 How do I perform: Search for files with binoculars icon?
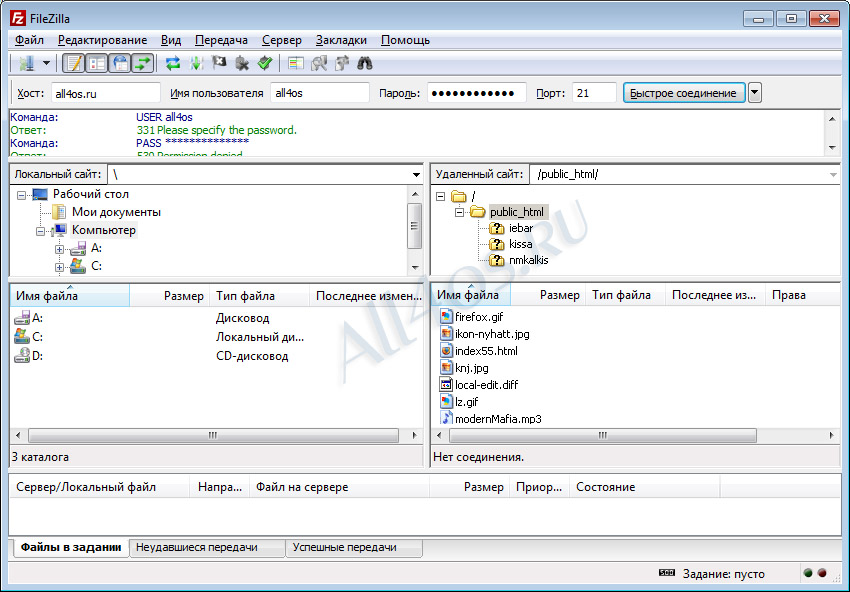(364, 63)
